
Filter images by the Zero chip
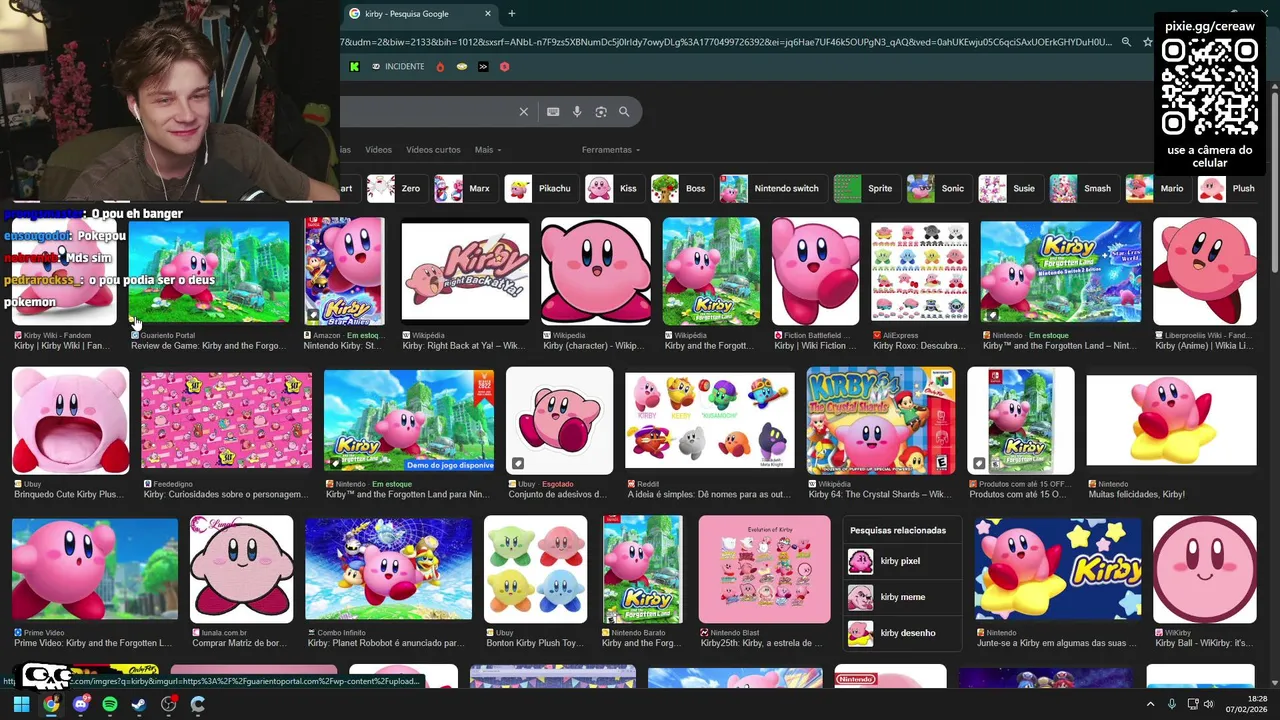(x=397, y=188)
